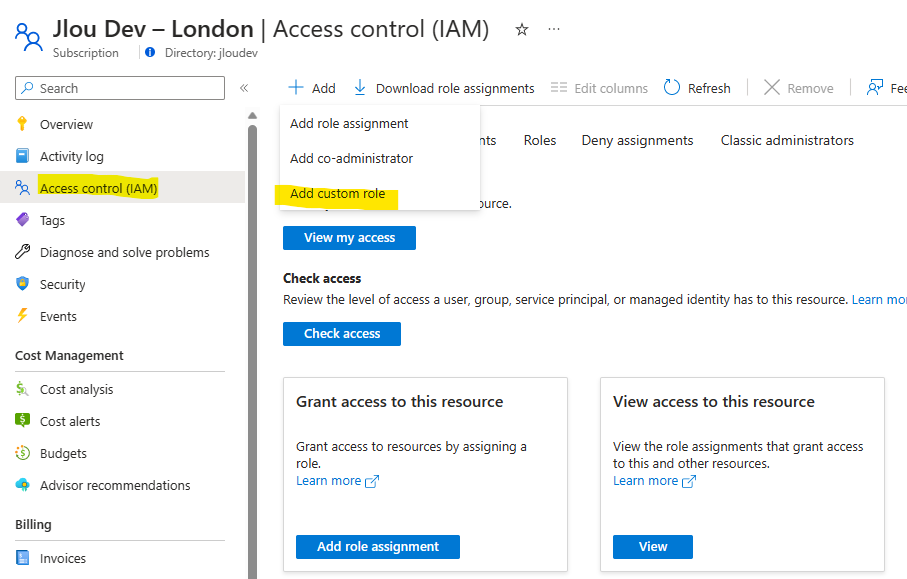Screen dimensions: 907x579
Task: Click the Feedback person icon
Action: click(875, 87)
